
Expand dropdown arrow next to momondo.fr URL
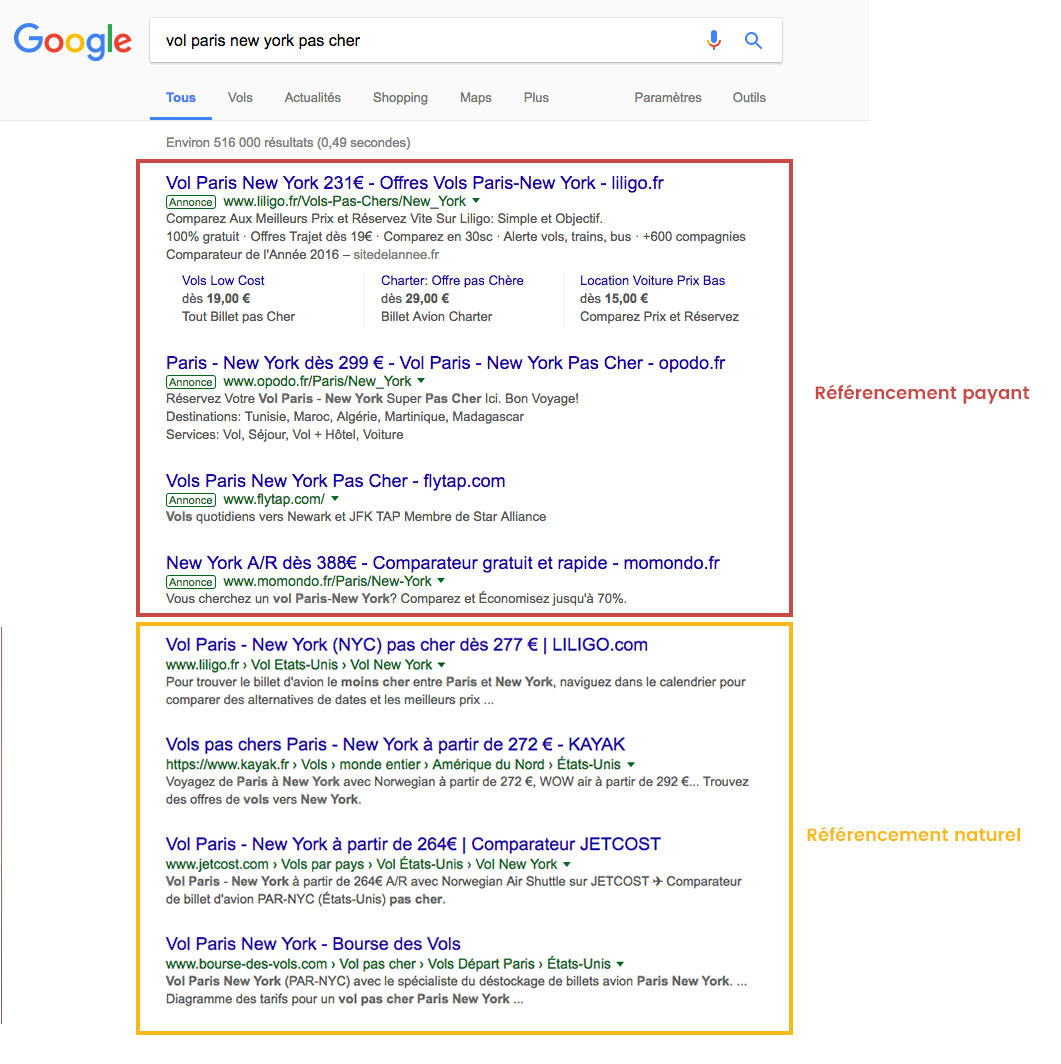pos(442,581)
